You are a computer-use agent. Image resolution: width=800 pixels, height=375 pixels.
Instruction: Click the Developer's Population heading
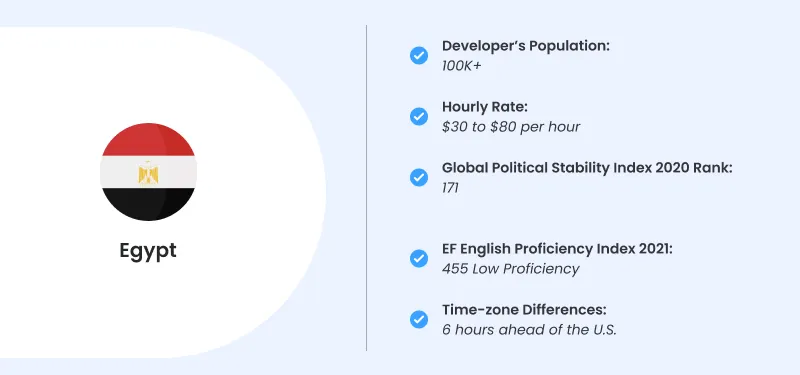[526, 46]
